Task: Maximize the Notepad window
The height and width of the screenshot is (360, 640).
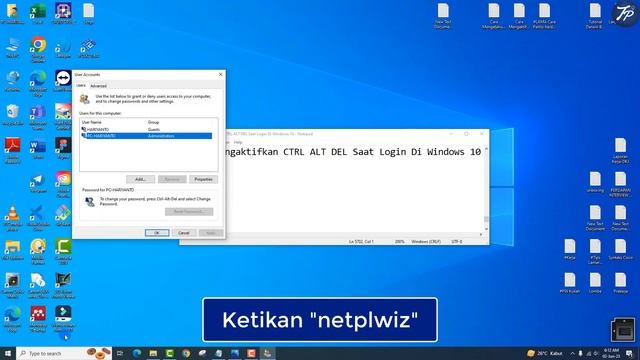Action: (466, 134)
